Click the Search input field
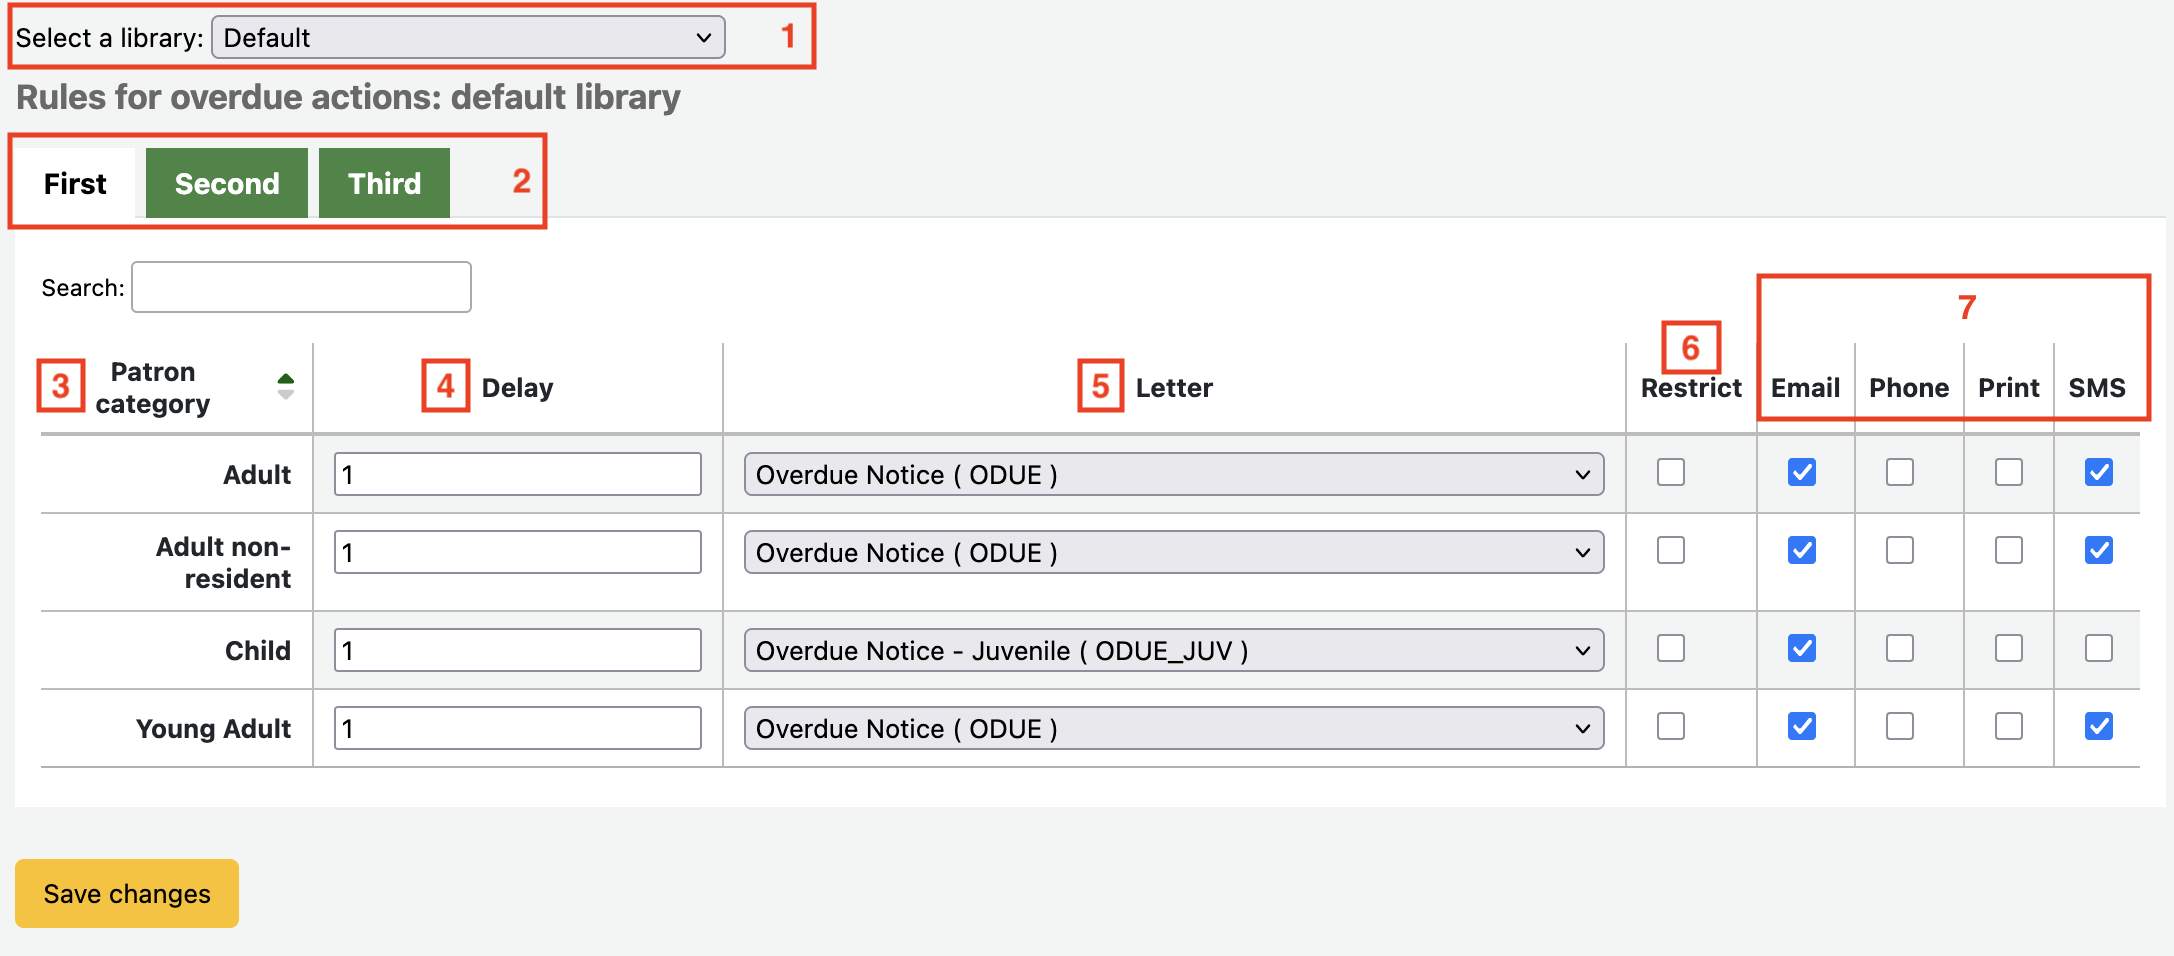Screen dimensions: 2174x956 coord(301,288)
